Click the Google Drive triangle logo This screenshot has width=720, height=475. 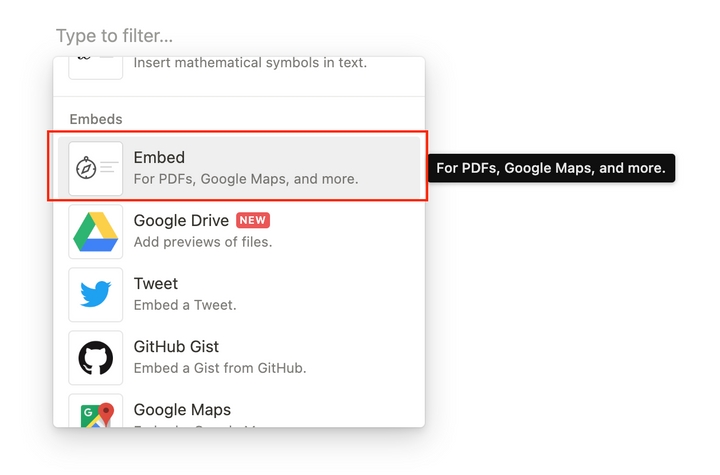tap(96, 232)
